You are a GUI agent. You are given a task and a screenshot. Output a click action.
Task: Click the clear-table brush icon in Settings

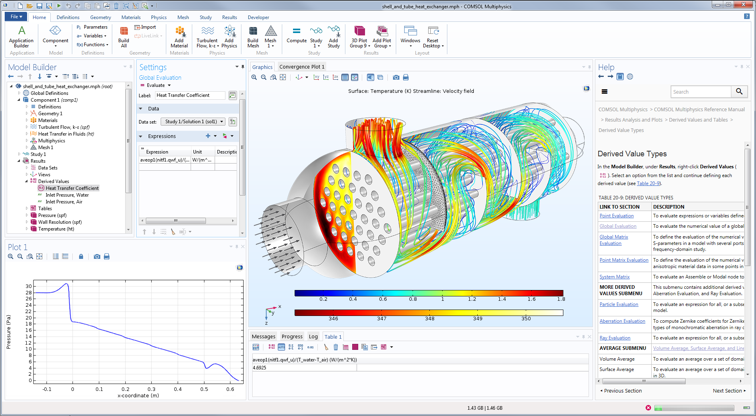(173, 232)
